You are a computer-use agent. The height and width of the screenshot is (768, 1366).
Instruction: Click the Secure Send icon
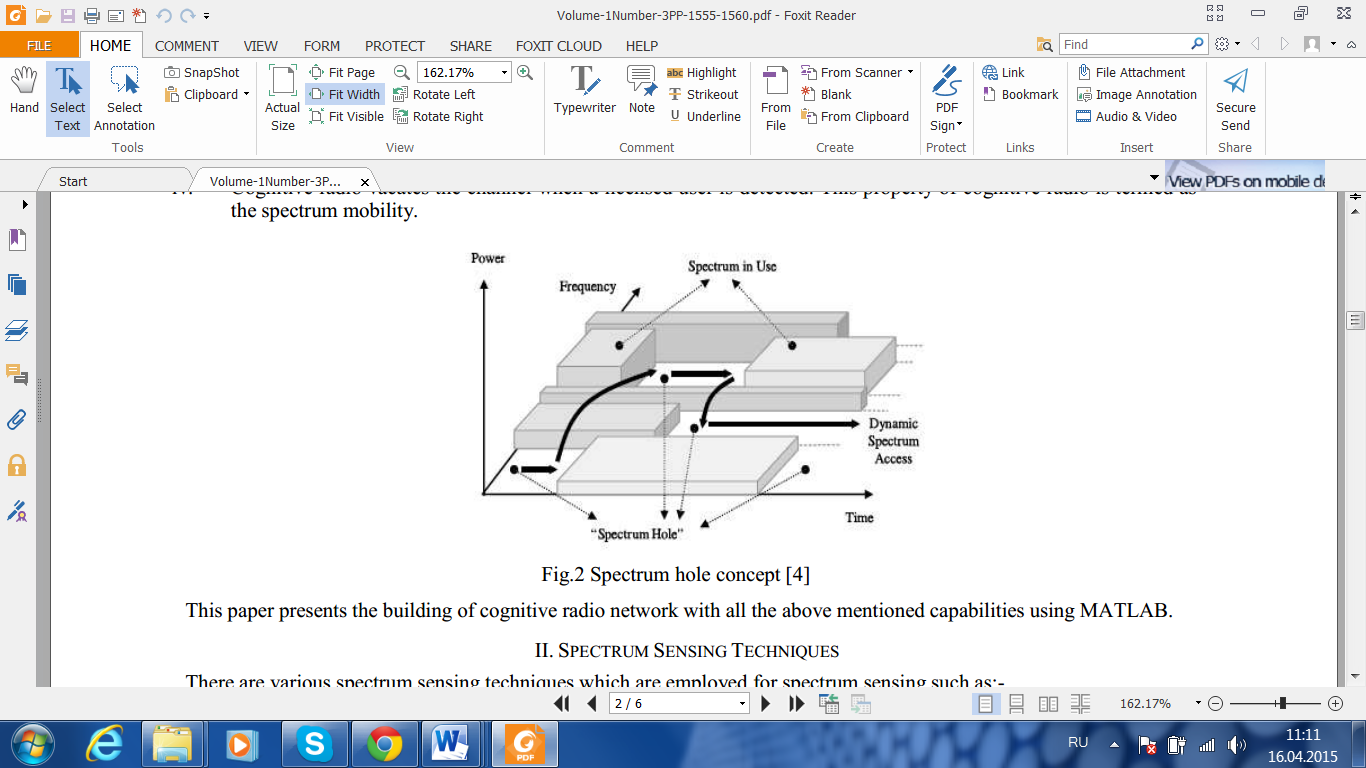pos(1235,98)
